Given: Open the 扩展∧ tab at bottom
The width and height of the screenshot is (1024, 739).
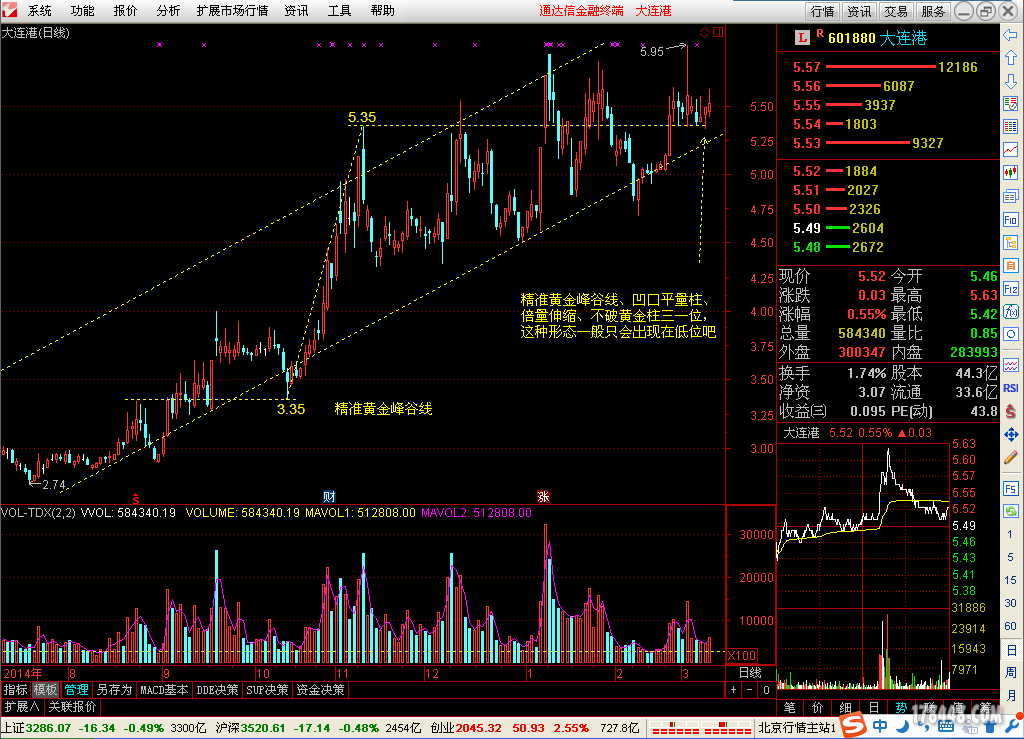Looking at the screenshot, I should pos(22,706).
